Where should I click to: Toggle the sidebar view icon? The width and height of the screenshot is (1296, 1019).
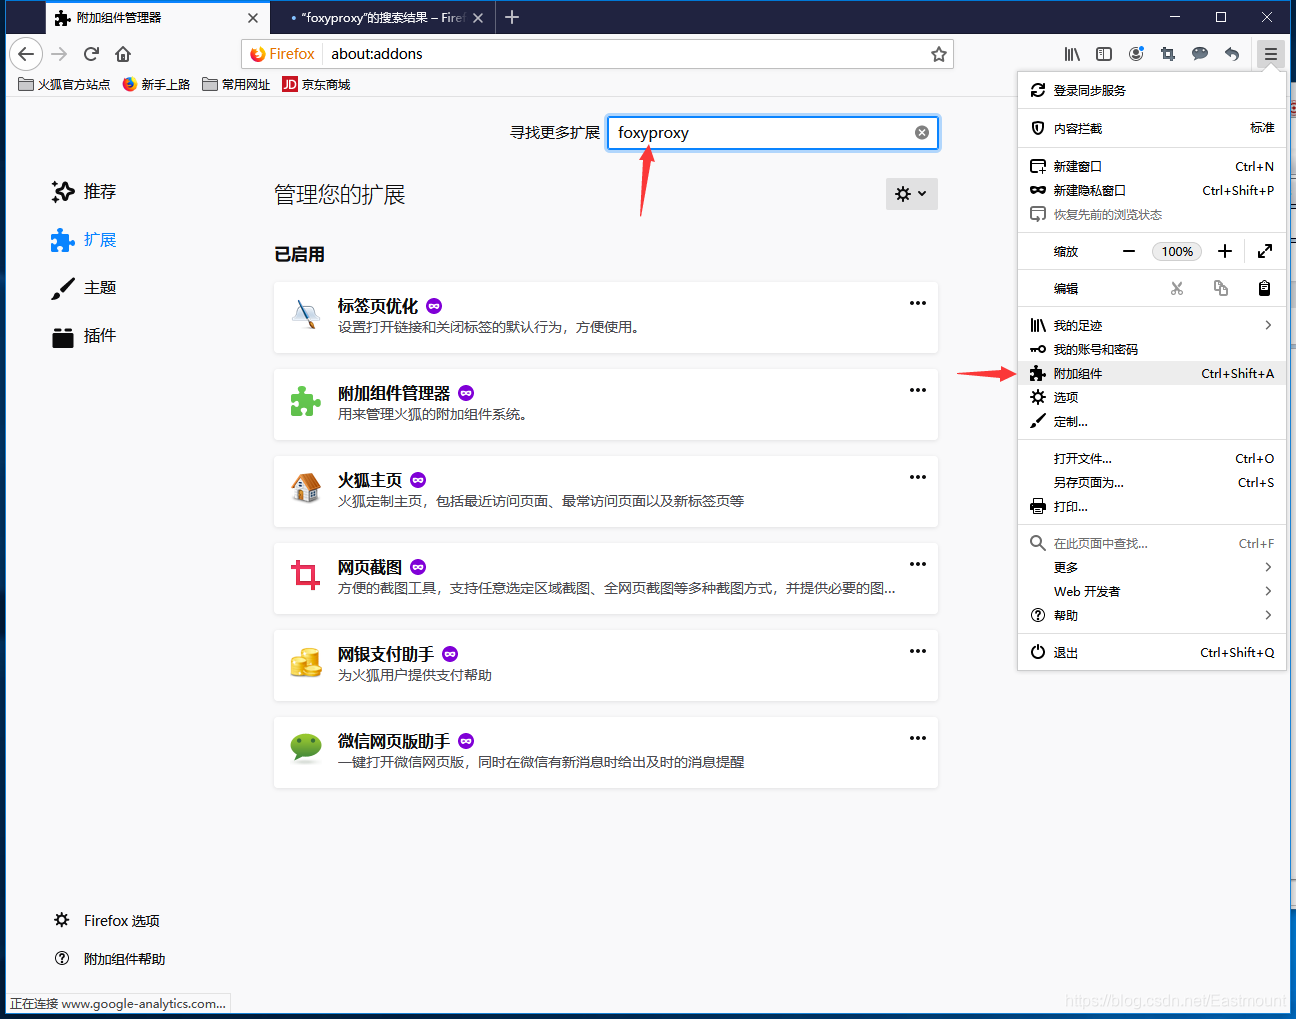(1104, 54)
